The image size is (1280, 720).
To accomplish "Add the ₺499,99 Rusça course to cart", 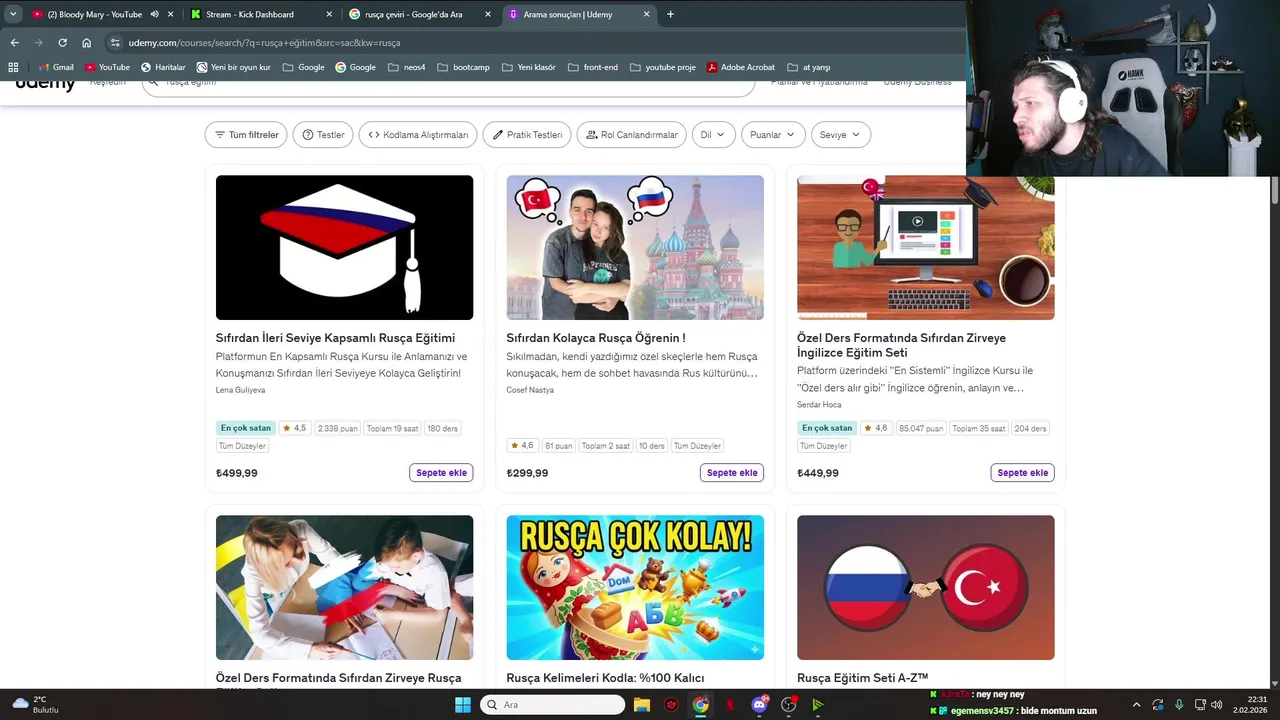I will pyautogui.click(x=441, y=473).
